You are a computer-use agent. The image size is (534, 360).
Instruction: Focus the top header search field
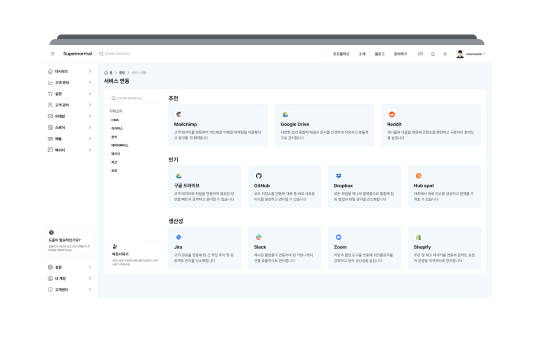pyautogui.click(x=211, y=54)
